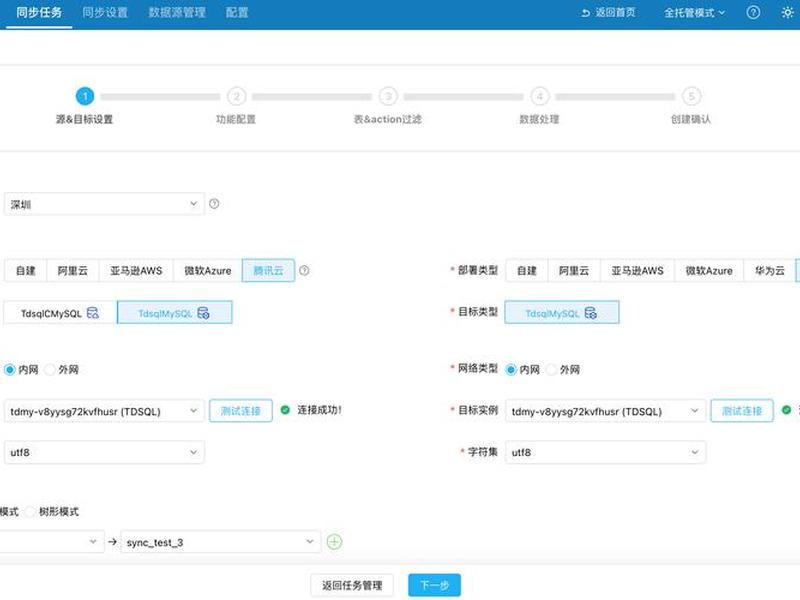Image resolution: width=800 pixels, height=600 pixels.
Task: Select source deployment type 亚马逊AWS
Action: (136, 270)
